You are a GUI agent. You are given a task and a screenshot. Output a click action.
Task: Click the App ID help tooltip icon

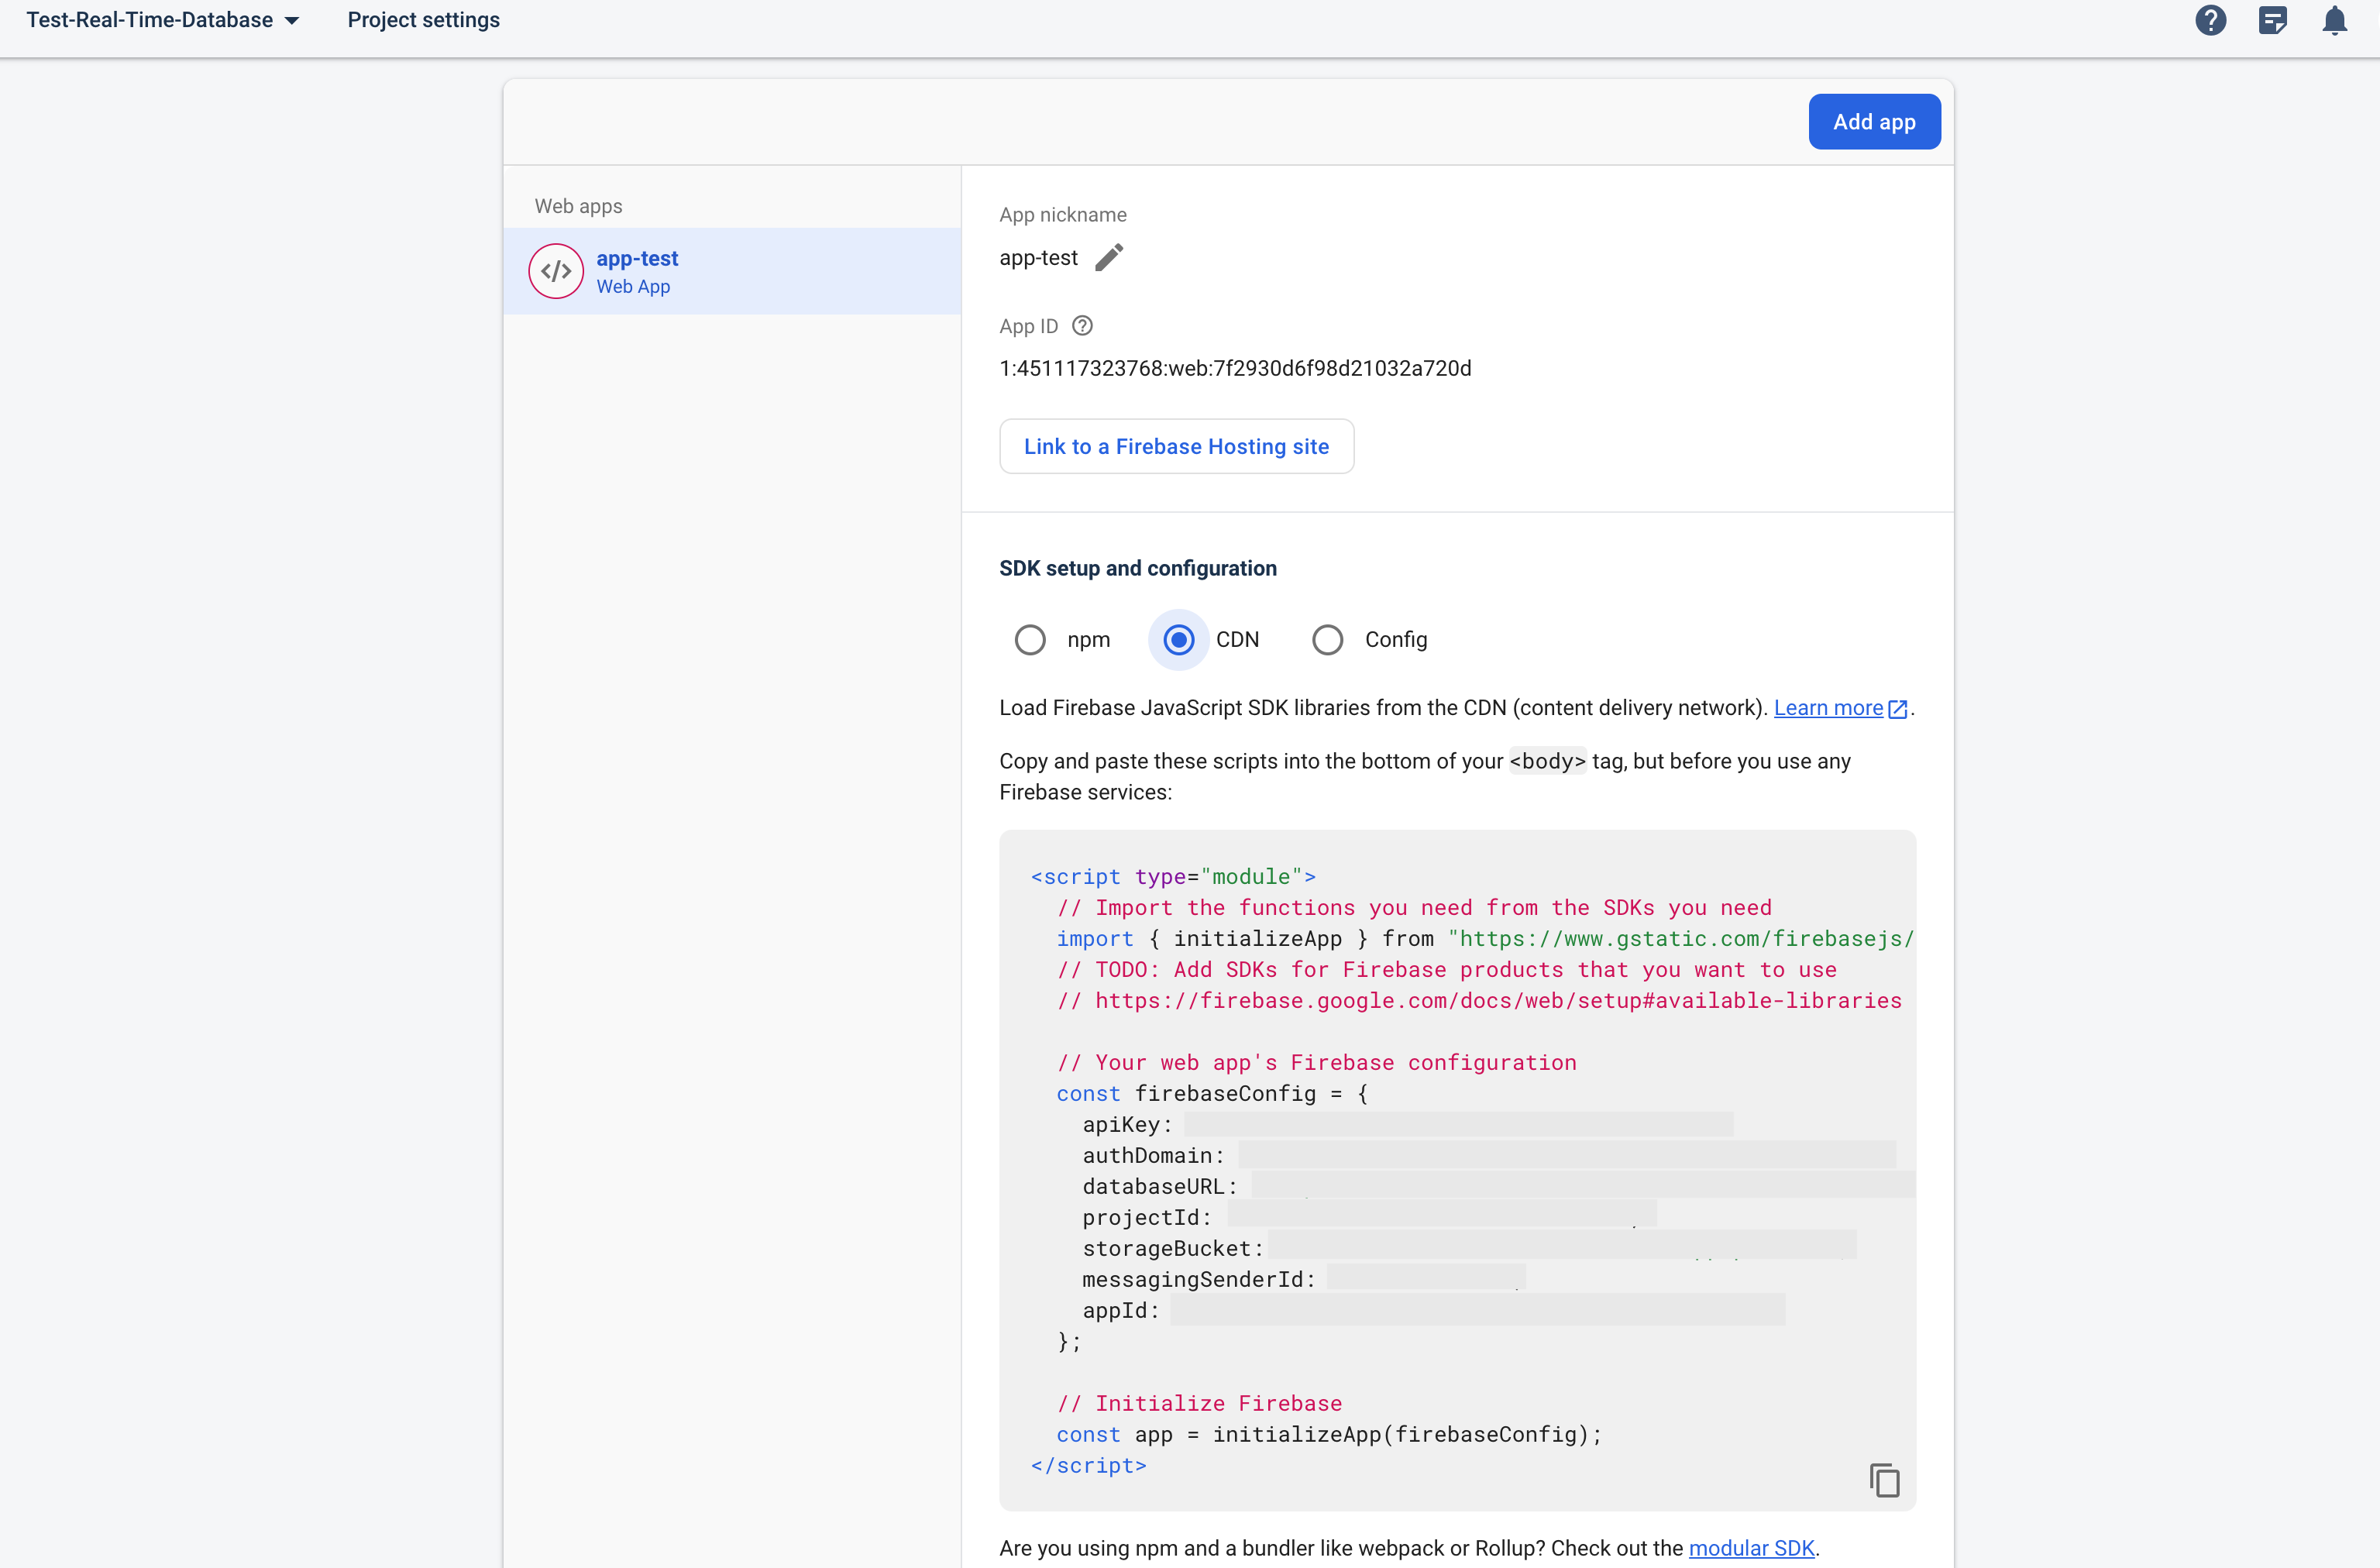(x=1082, y=326)
